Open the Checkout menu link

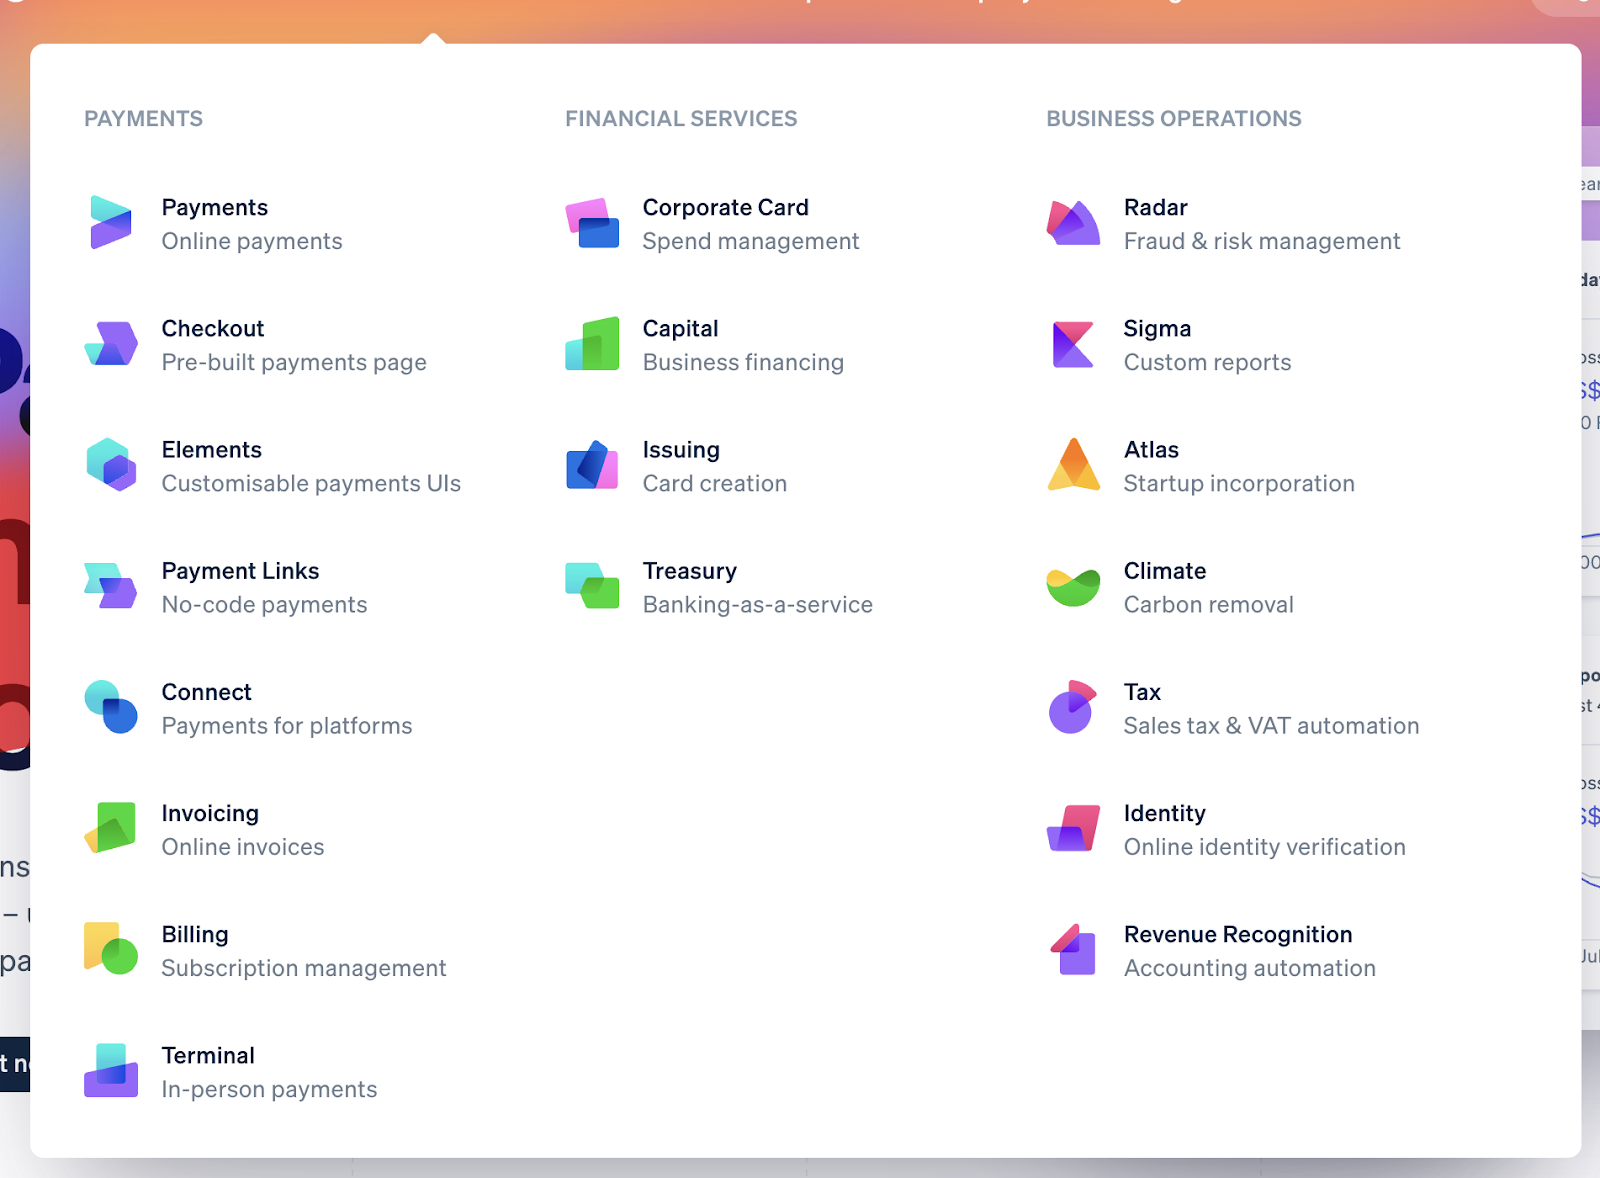(213, 328)
